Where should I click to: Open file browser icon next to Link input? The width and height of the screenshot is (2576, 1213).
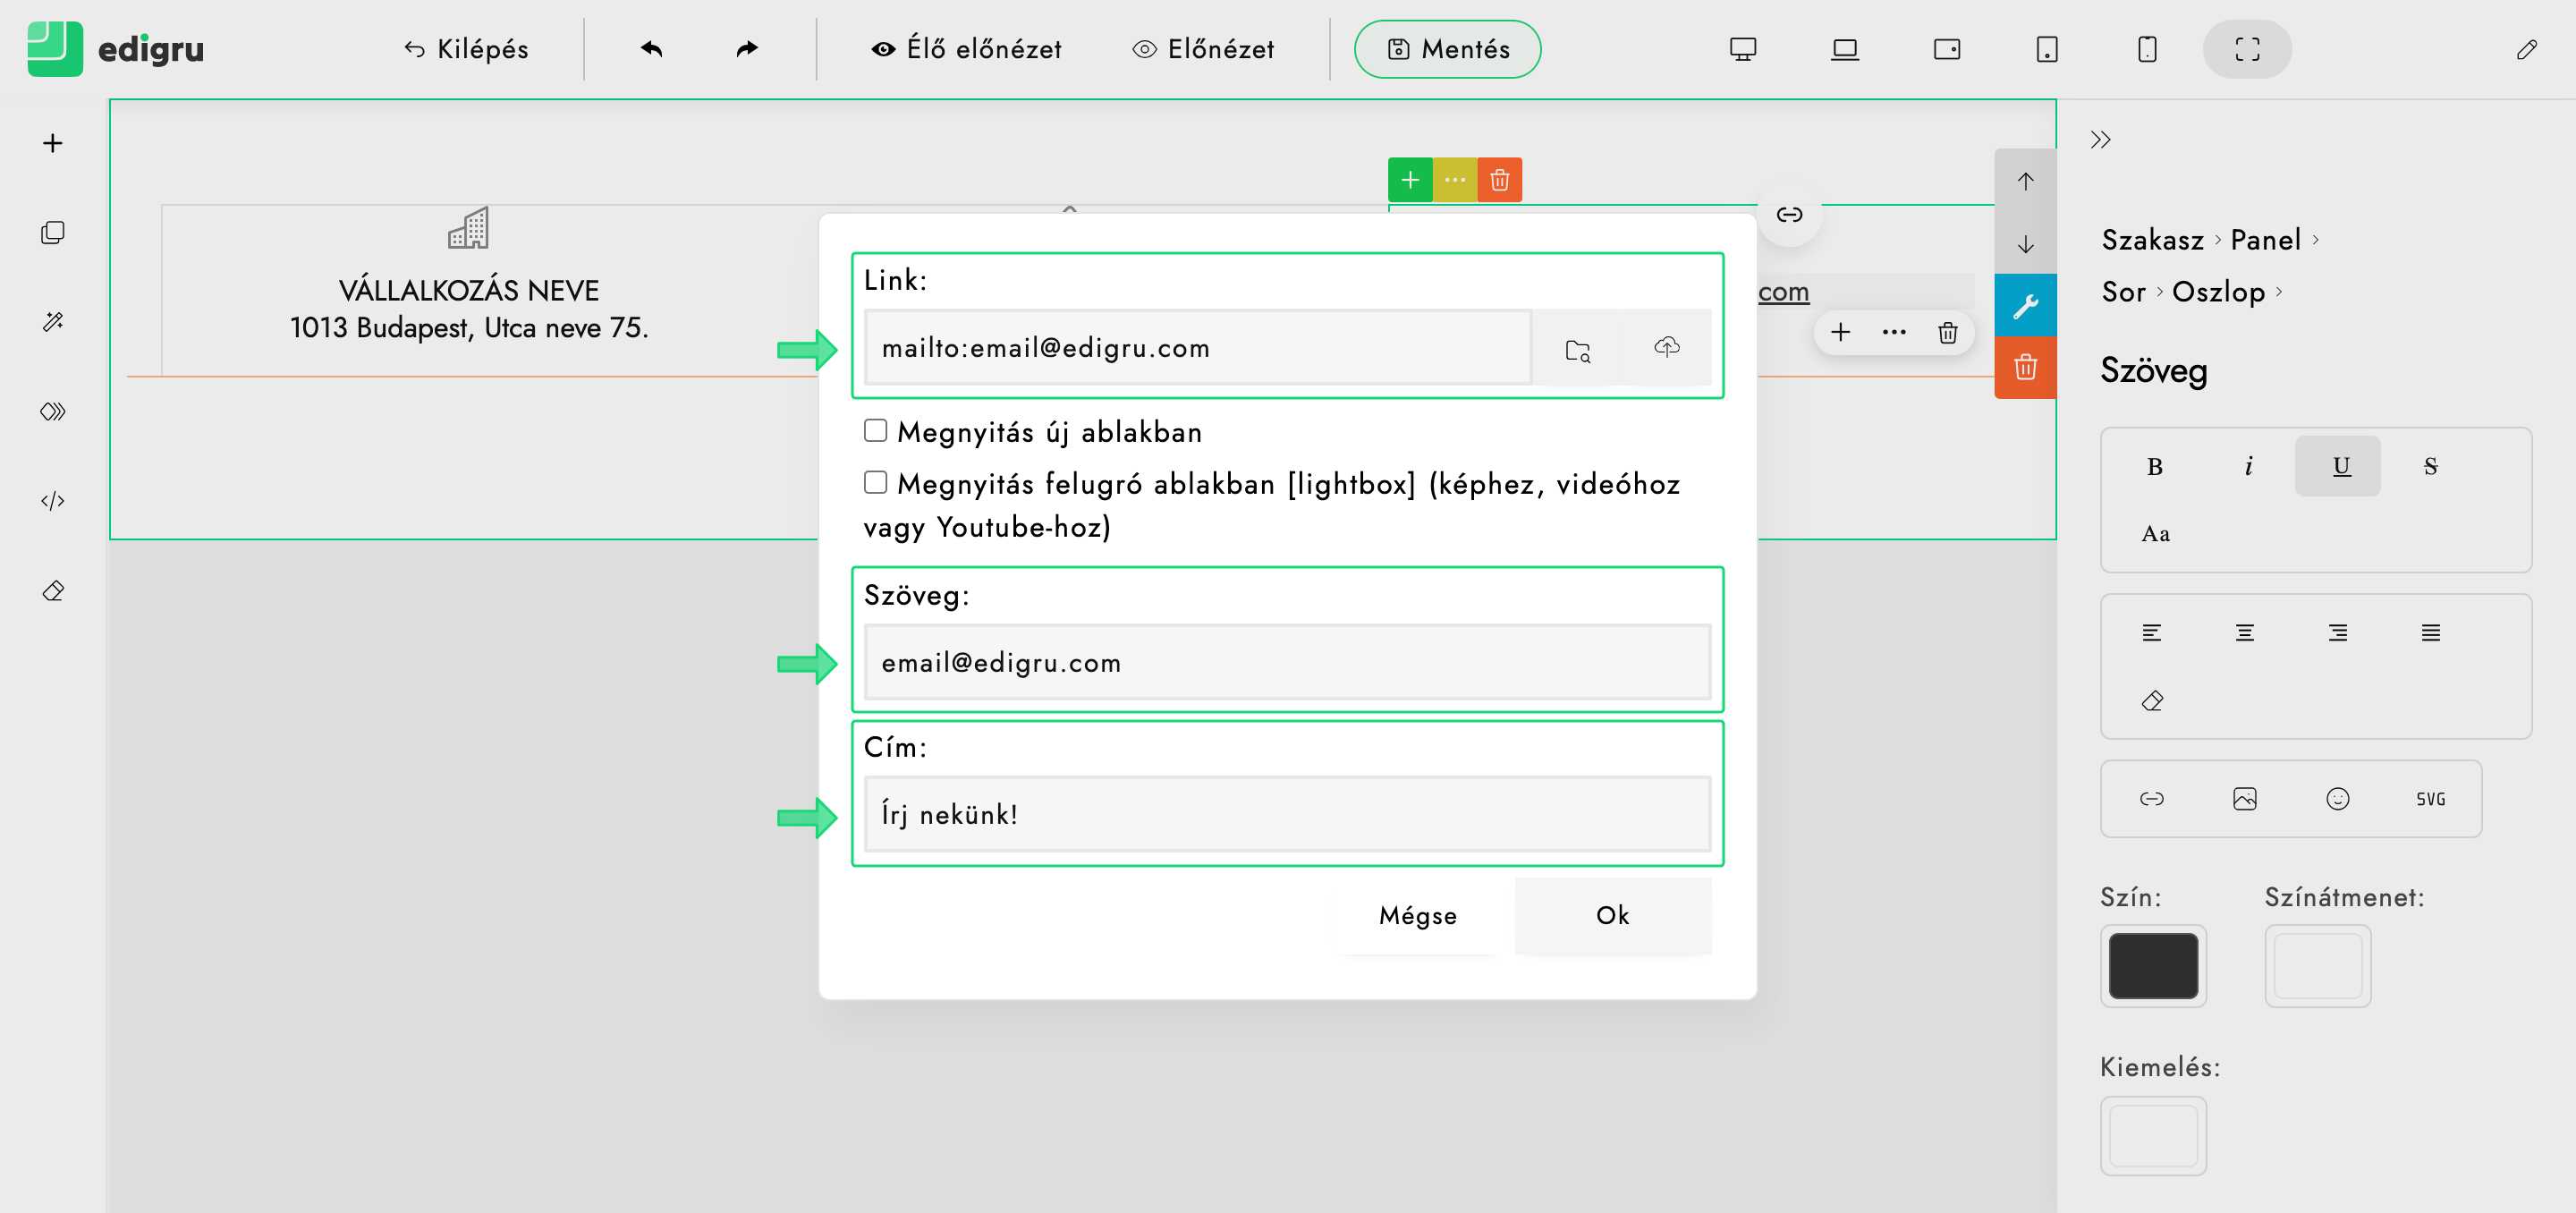1577,349
